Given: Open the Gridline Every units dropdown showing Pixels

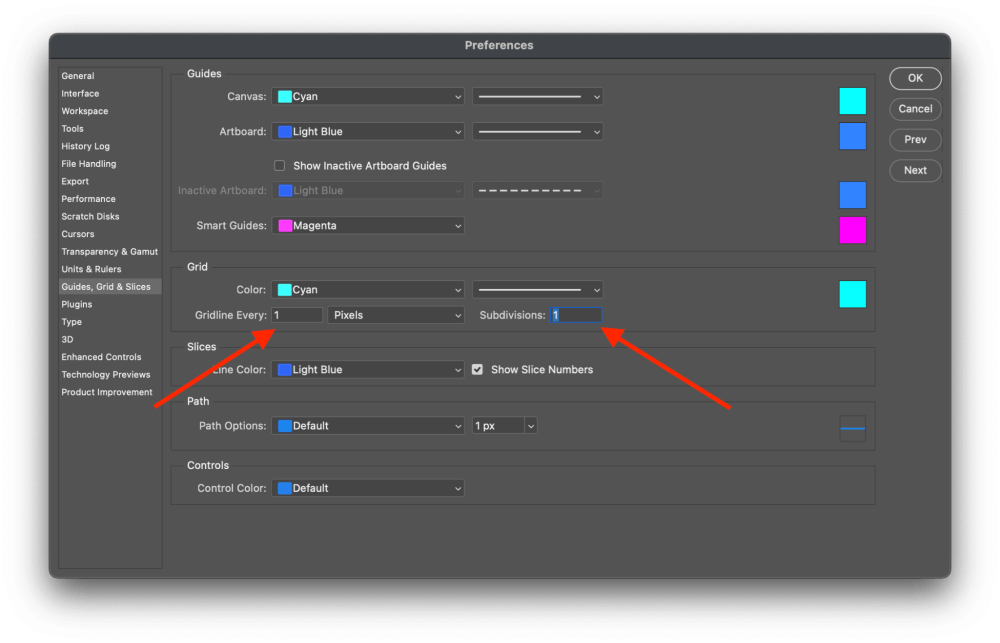Looking at the screenshot, I should pos(396,314).
